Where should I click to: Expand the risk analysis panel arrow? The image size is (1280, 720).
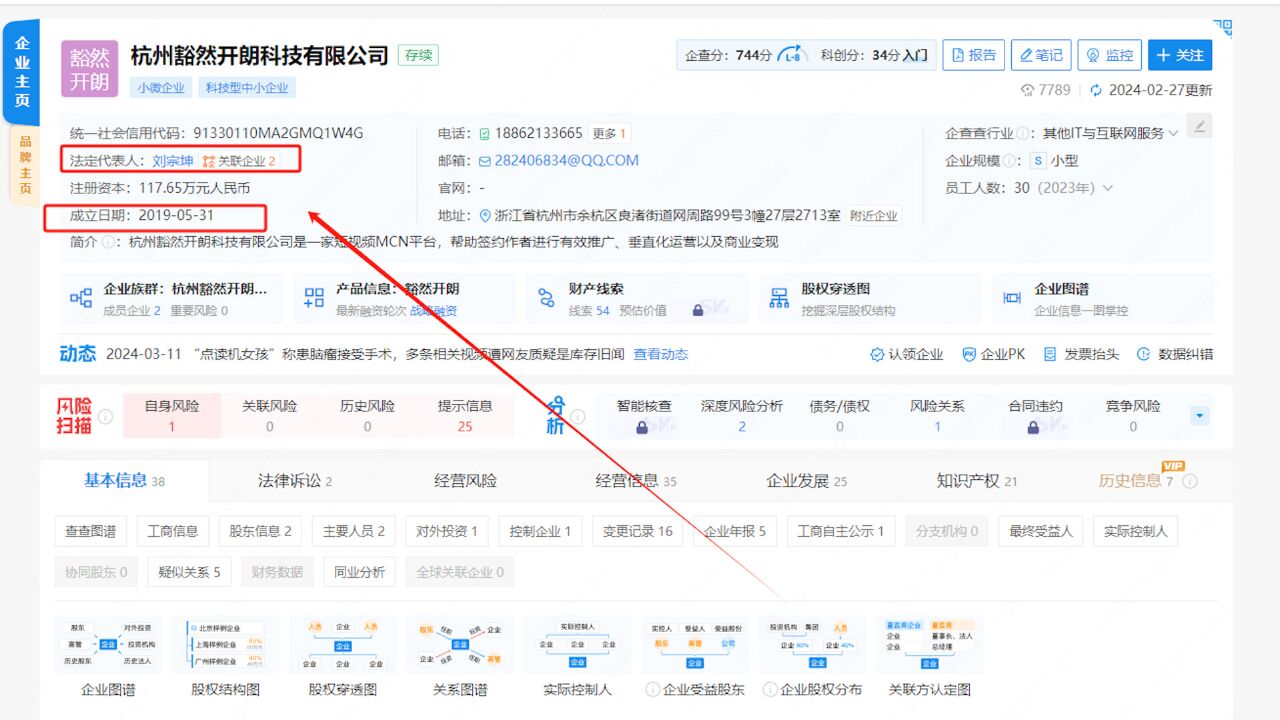coord(1200,416)
